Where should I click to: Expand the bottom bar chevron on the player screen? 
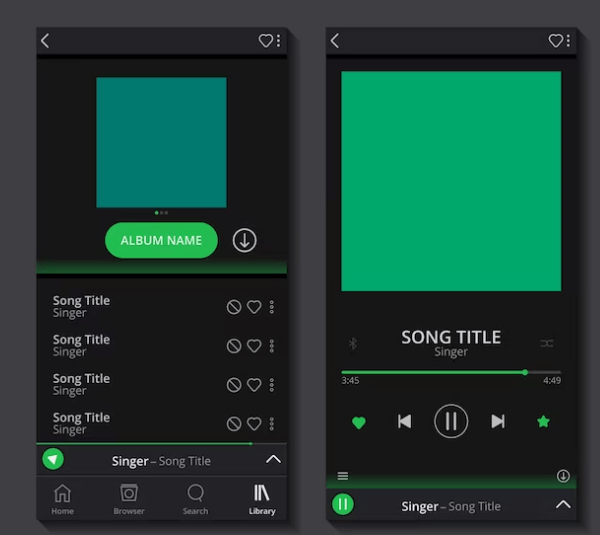(563, 505)
